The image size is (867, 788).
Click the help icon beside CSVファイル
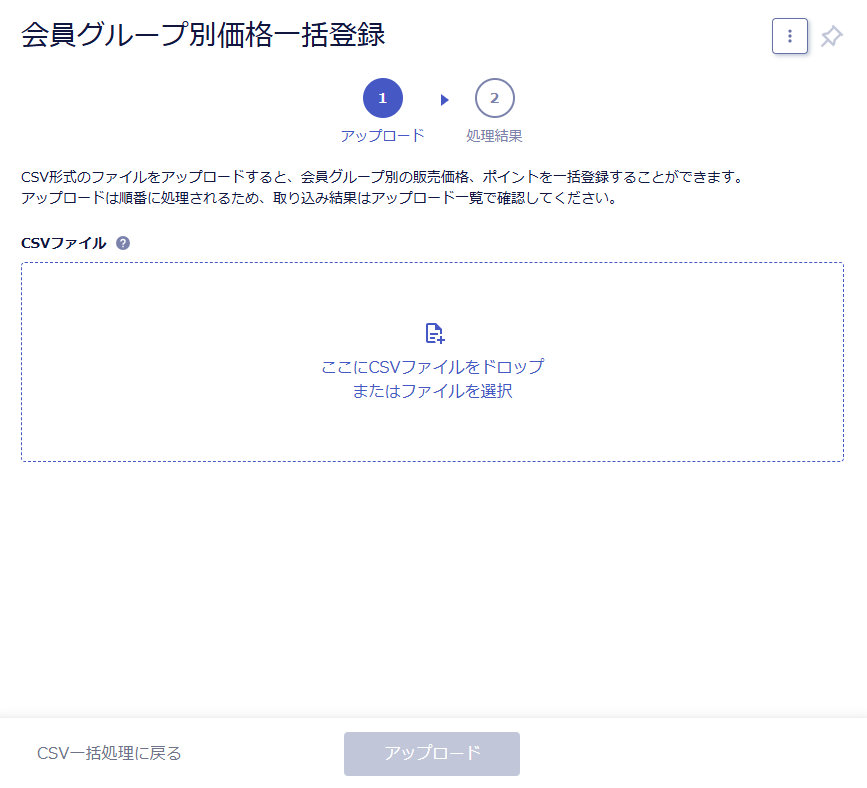tap(123, 243)
